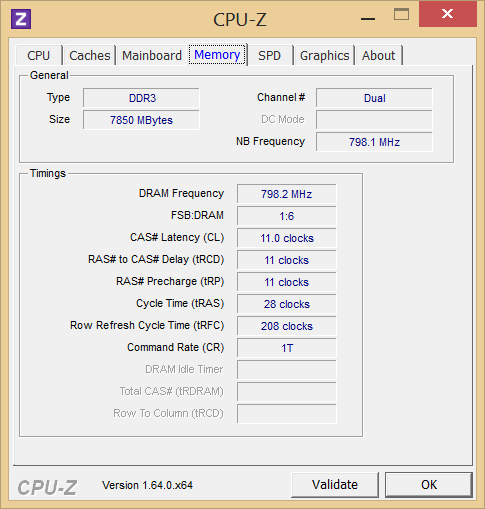The image size is (485, 509).
Task: Click the Version 1.64.0.x64 text
Action: pyautogui.click(x=147, y=485)
